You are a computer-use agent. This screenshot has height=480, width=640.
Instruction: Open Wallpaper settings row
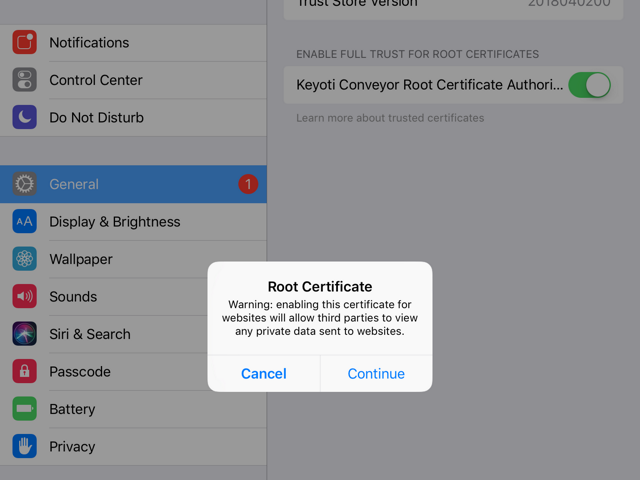(133, 259)
